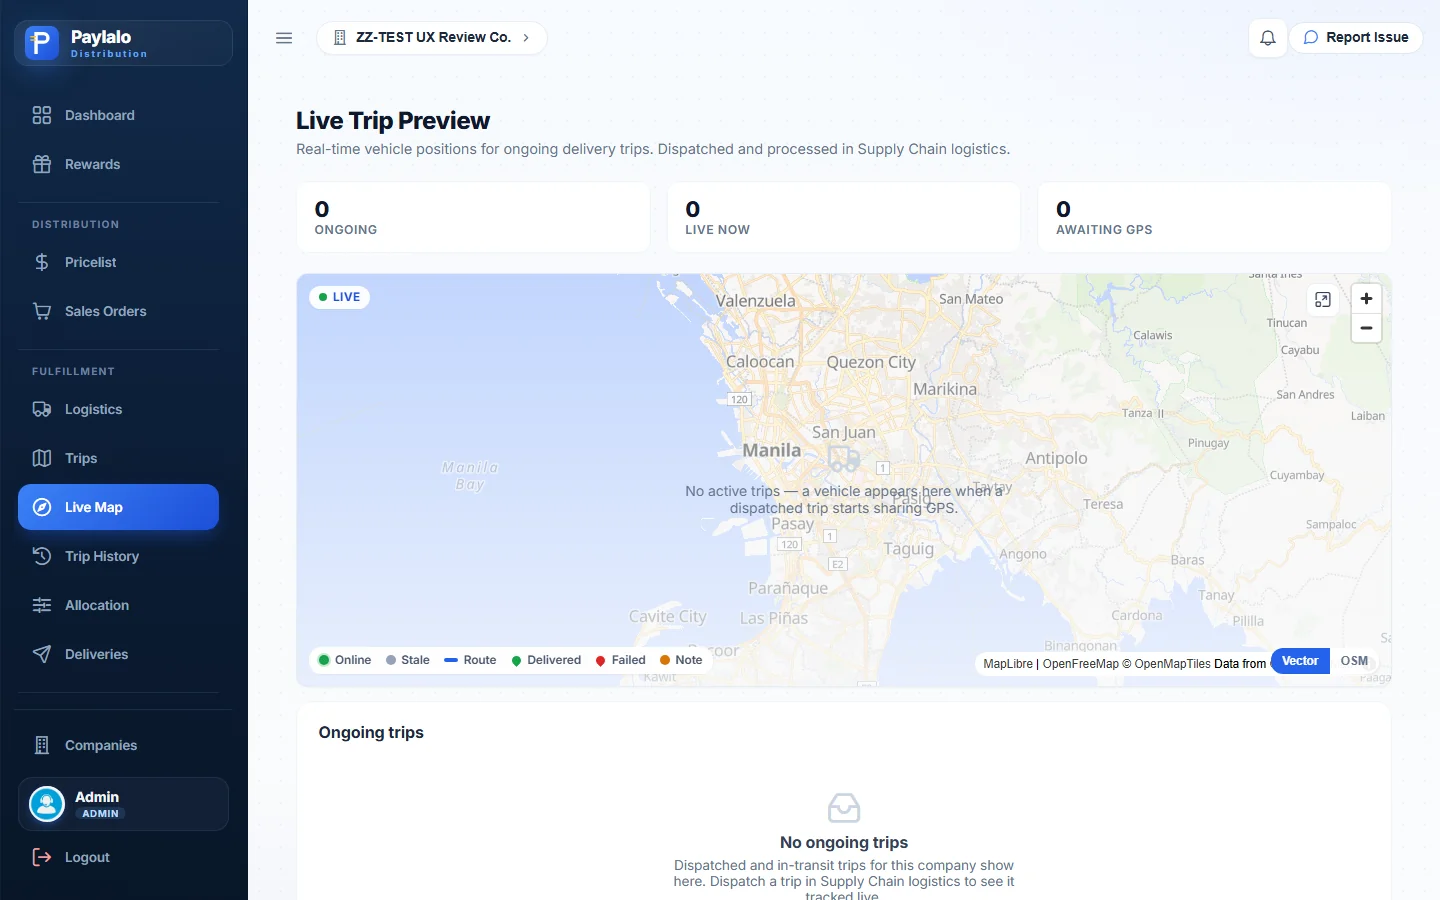Click the Live Trip Preview title
The height and width of the screenshot is (900, 1440).
[x=393, y=121]
